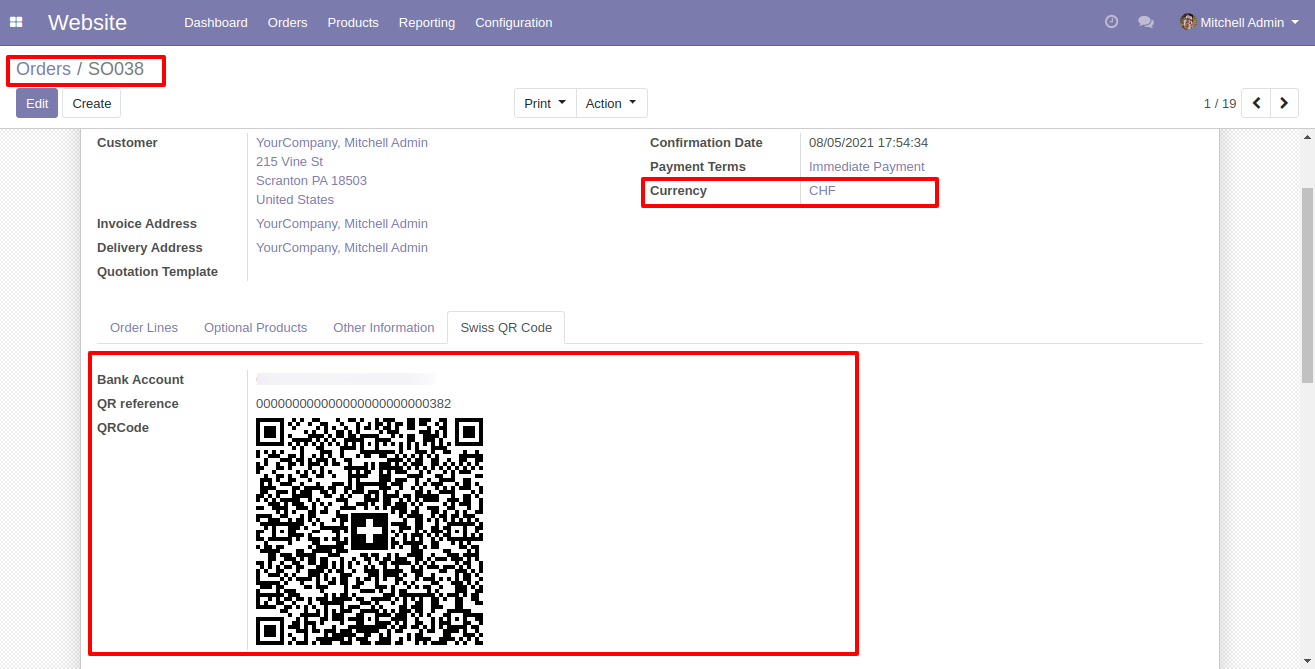The height and width of the screenshot is (669, 1315).
Task: Click Mitchell Admin avatar picture
Action: point(1188,22)
